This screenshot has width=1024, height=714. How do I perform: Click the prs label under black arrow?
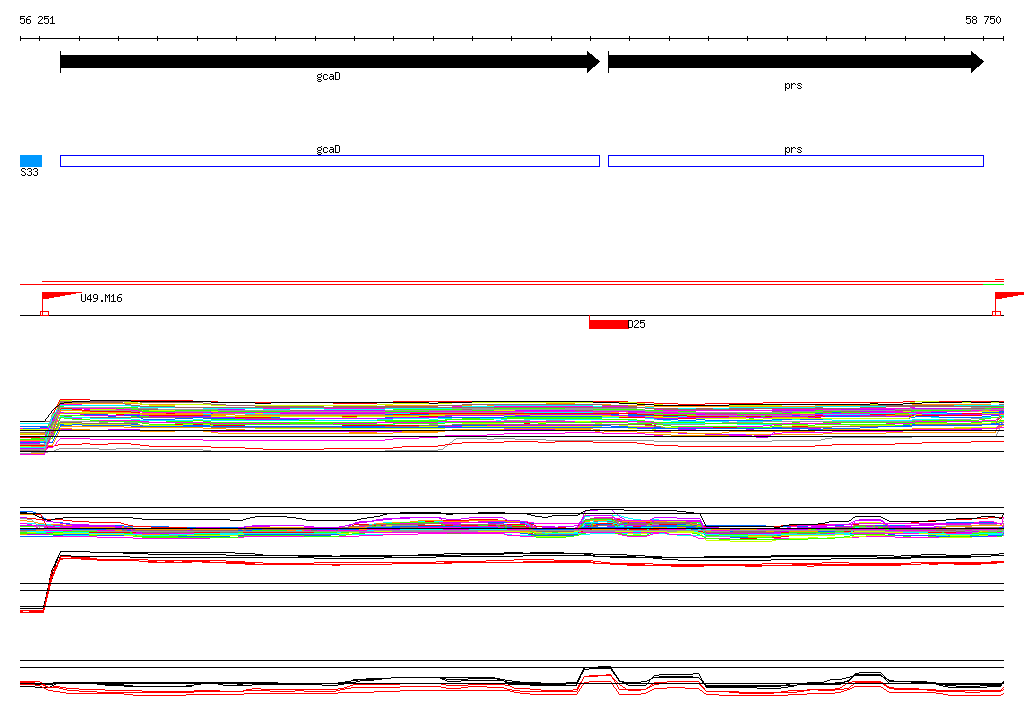tap(793, 86)
